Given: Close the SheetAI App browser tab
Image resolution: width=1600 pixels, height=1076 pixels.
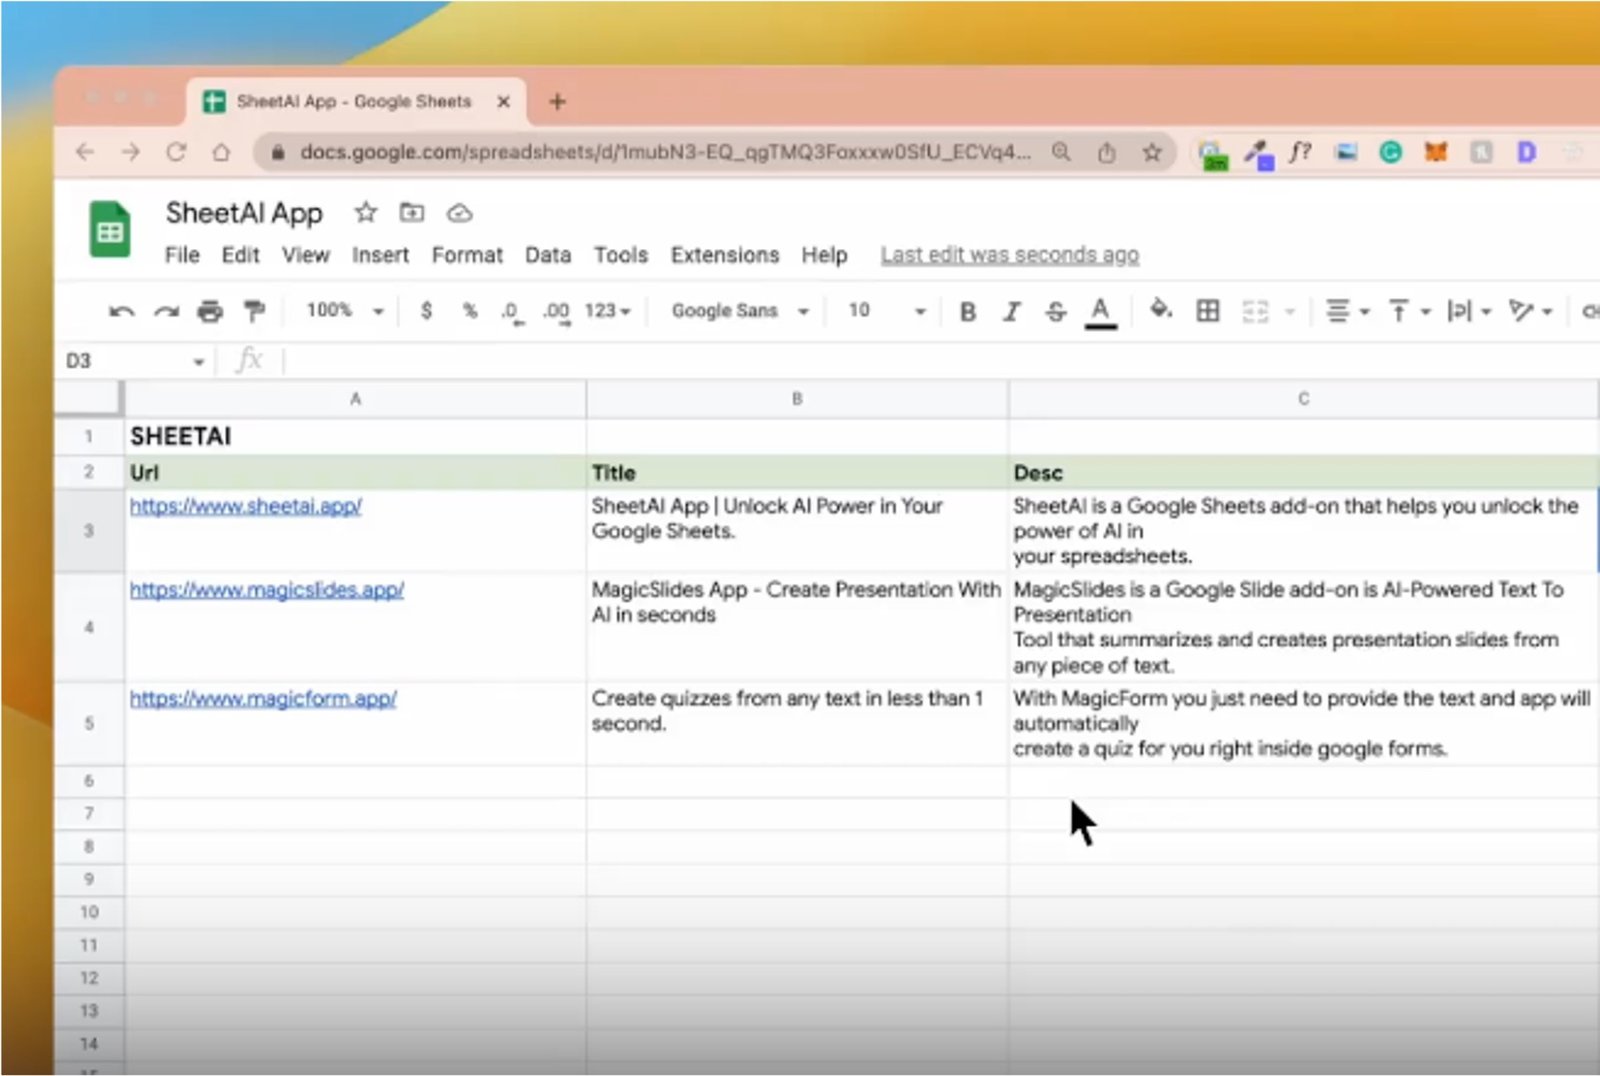Looking at the screenshot, I should click(504, 101).
